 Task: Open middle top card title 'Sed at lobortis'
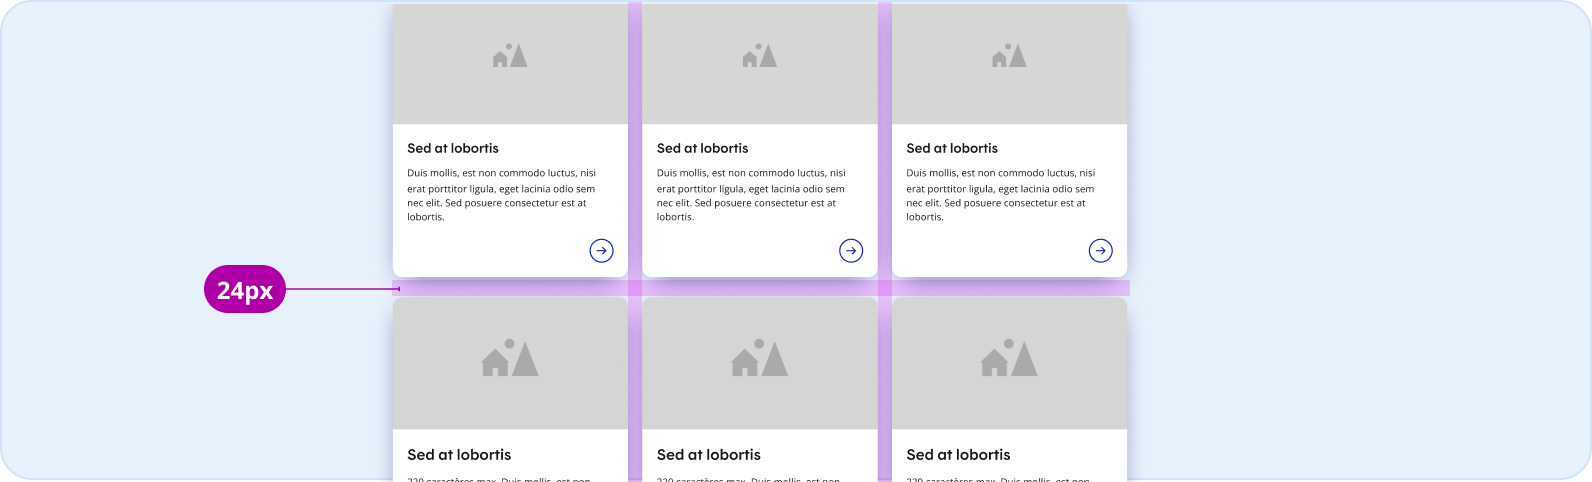coord(703,148)
